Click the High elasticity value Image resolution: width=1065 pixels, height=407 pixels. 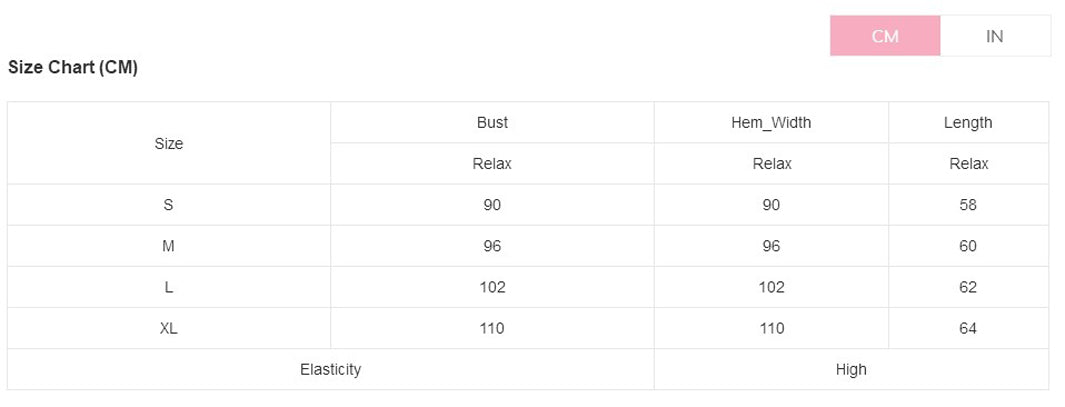(851, 370)
